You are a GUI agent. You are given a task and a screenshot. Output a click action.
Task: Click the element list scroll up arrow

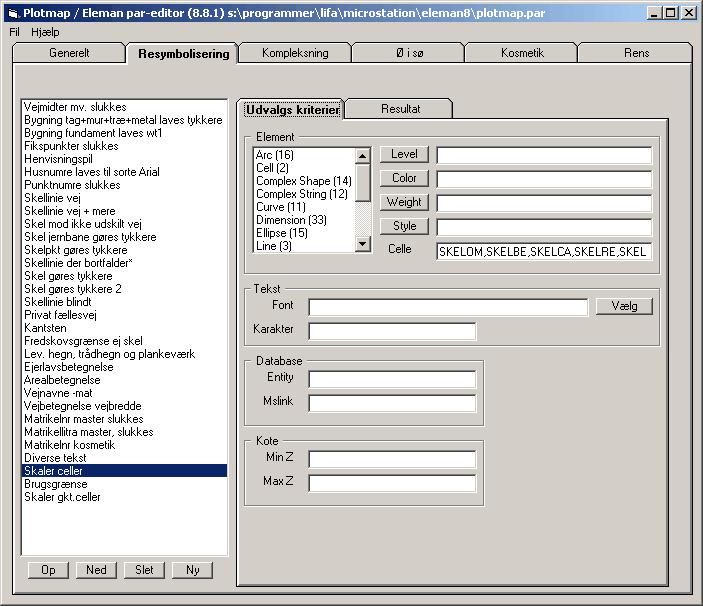(362, 156)
